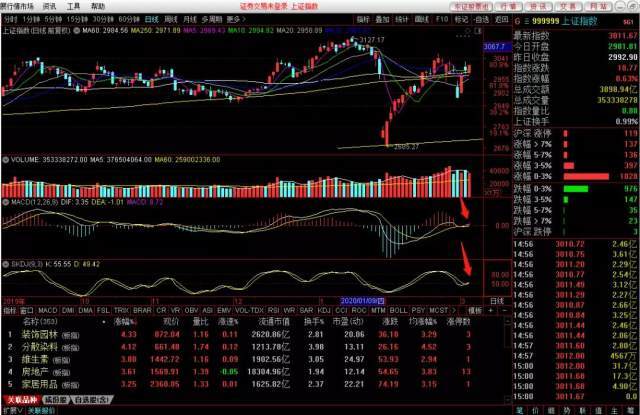Click the 返回 back toolbar button
Image resolution: width=640 pixels, height=415 pixels.
[501, 19]
